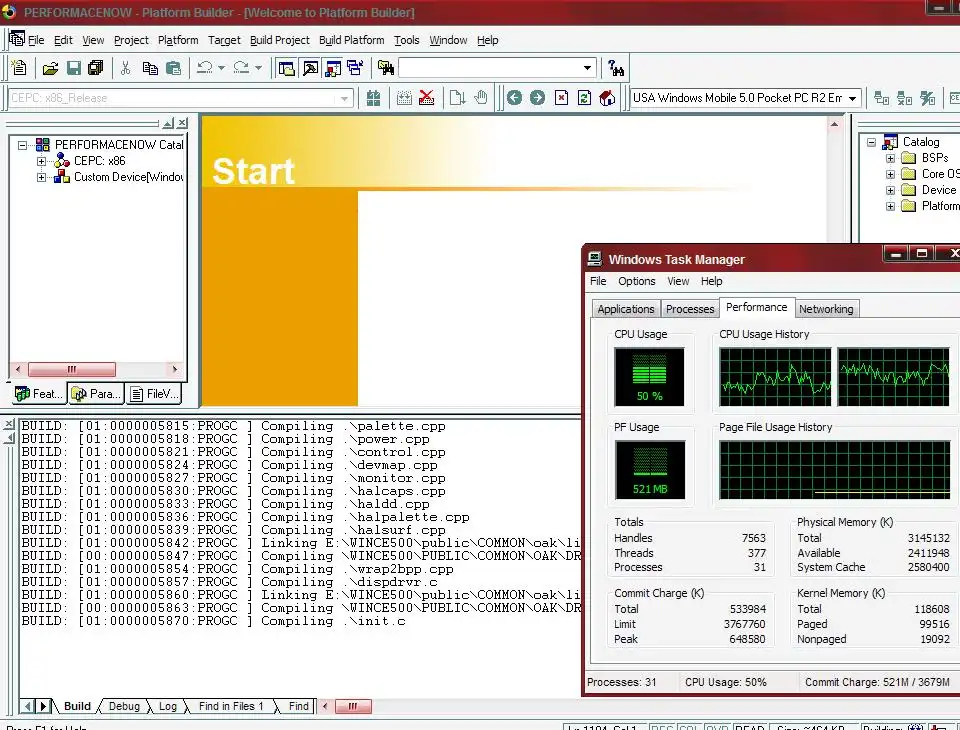The image size is (960, 730).
Task: Open the Redo history dropdown arrow
Action: (258, 68)
